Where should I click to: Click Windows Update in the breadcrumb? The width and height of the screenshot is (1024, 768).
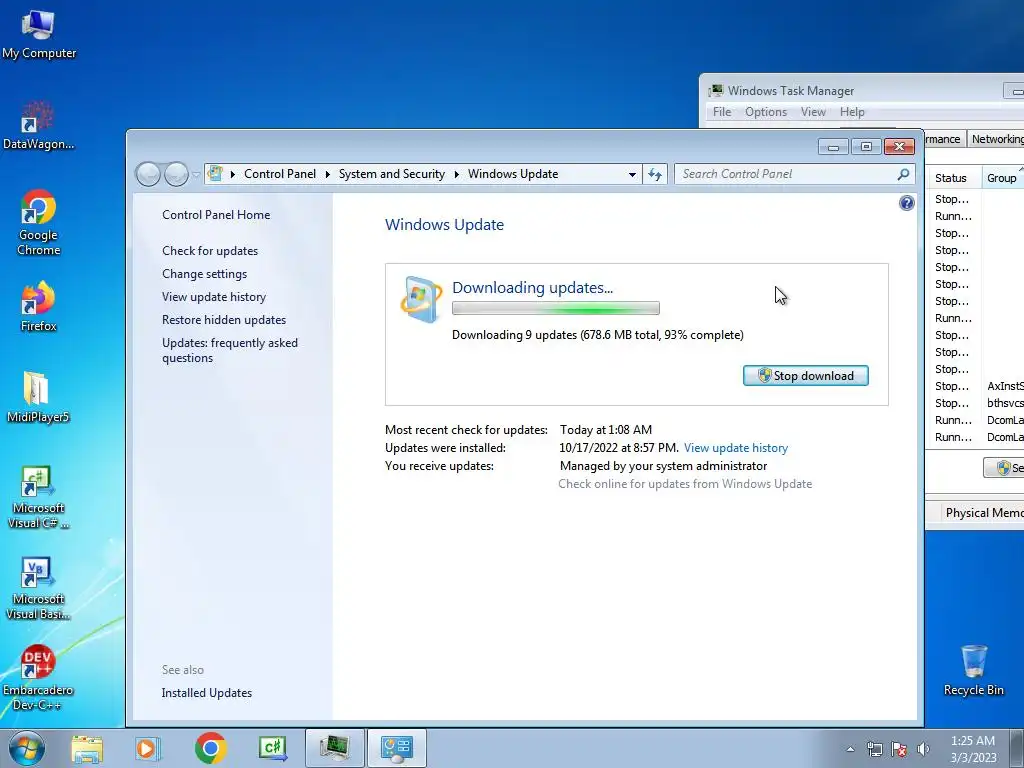coord(513,174)
